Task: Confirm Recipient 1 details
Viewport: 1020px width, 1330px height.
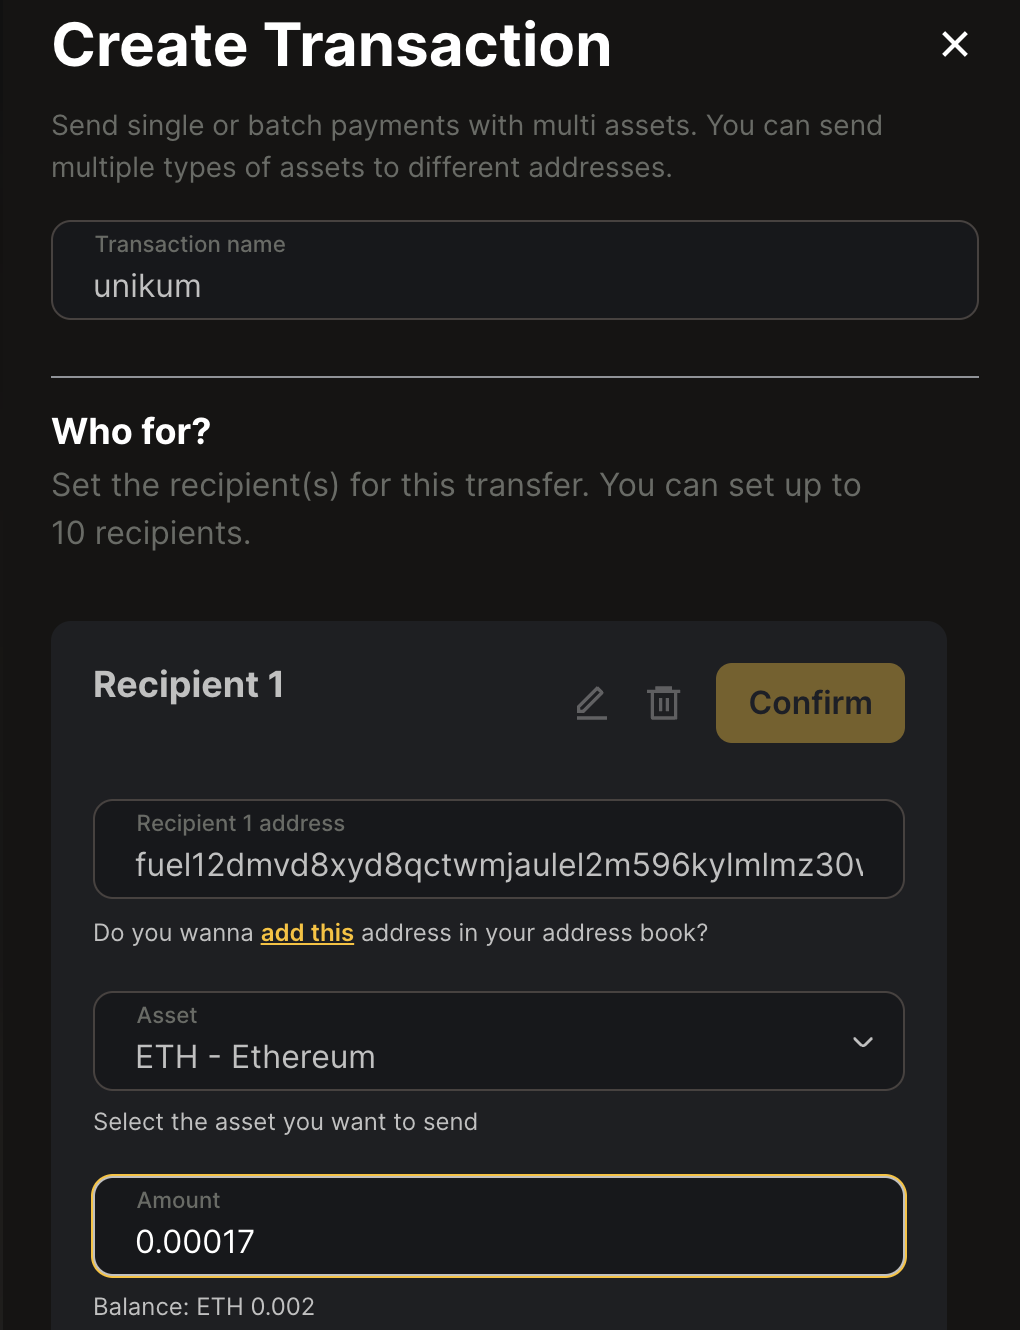Action: [810, 703]
